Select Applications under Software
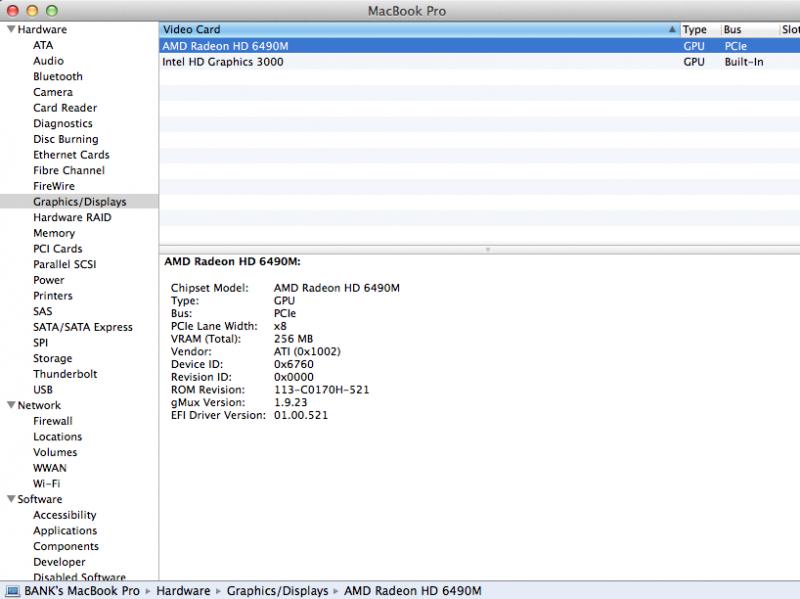Viewport: 800px width, 599px height. 65,531
